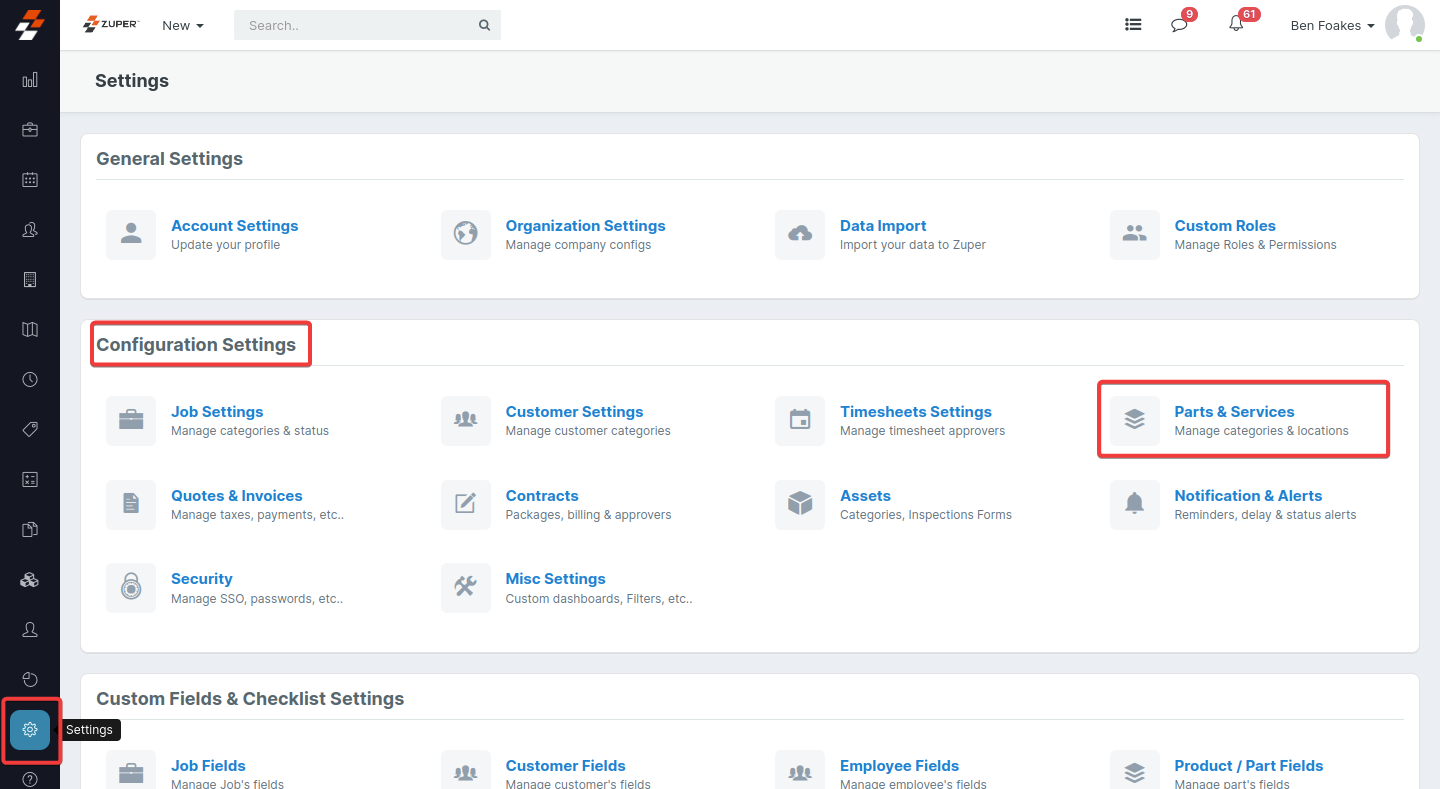This screenshot has height=789, width=1440.
Task: Go to Quotes & Invoices settings
Action: click(x=236, y=496)
